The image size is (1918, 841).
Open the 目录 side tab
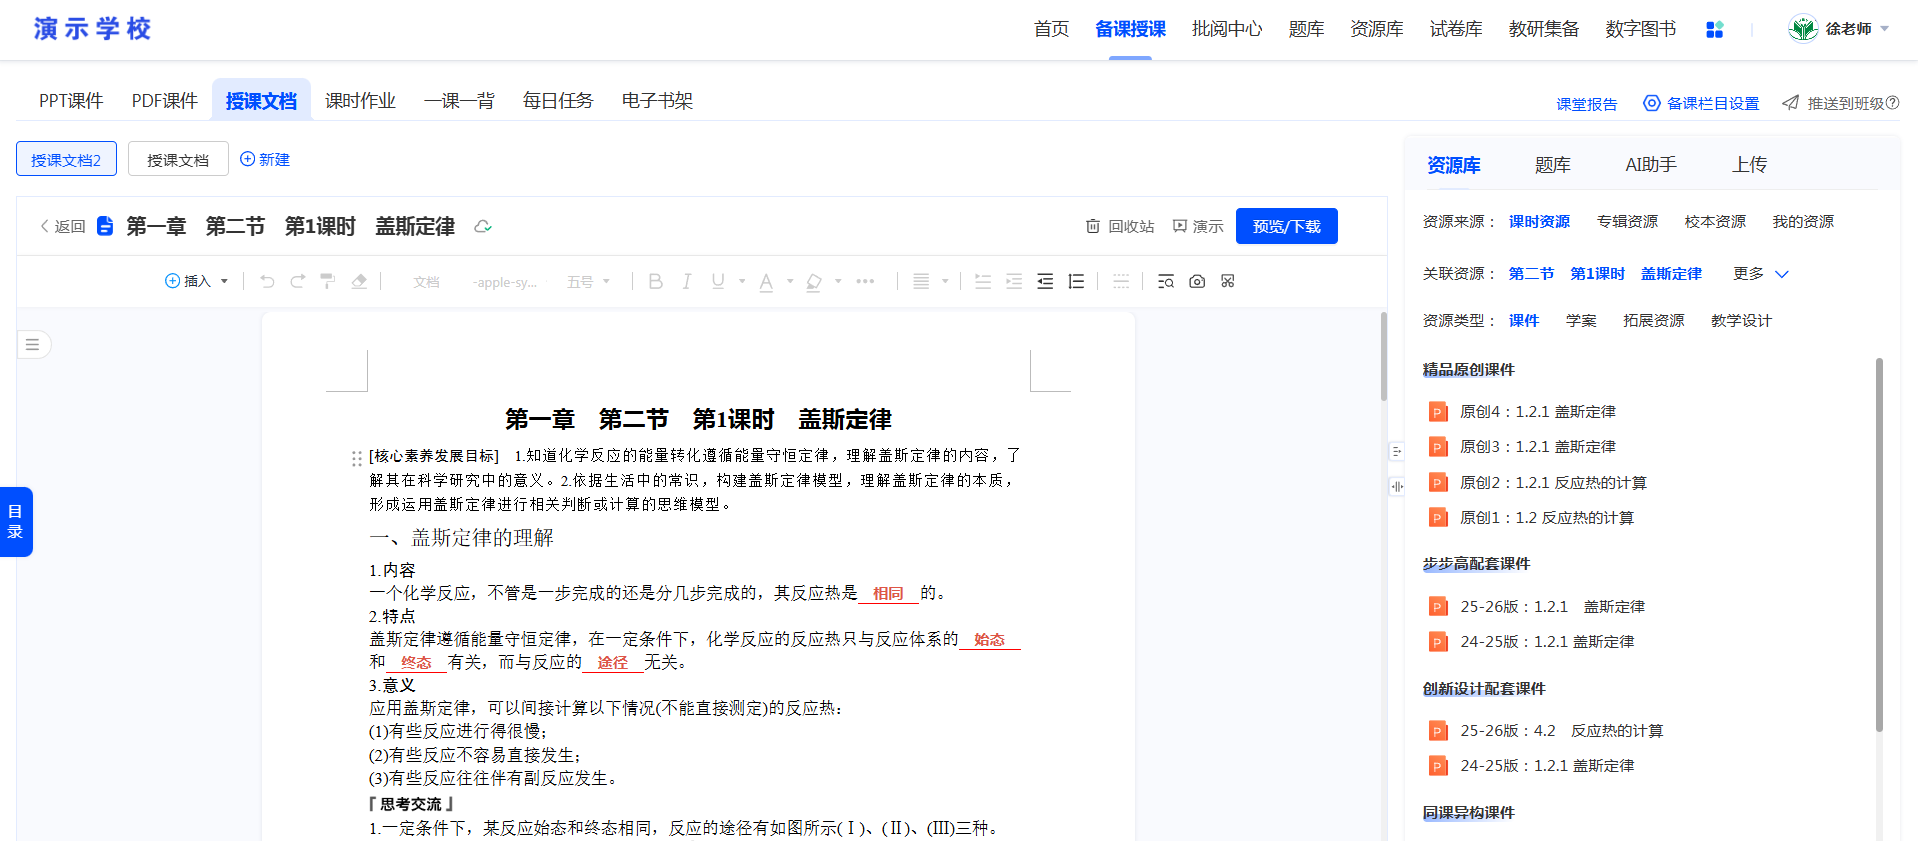[x=16, y=521]
